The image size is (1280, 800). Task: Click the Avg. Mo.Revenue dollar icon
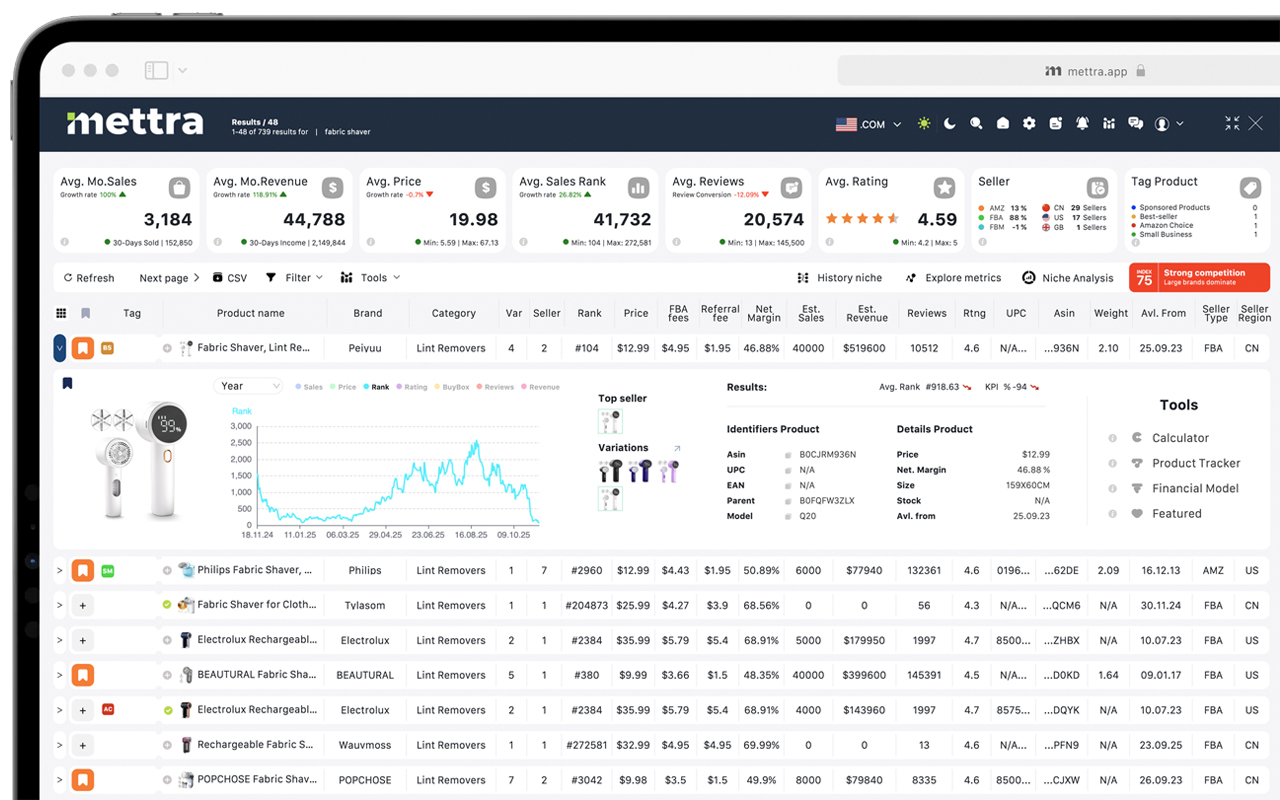coord(332,187)
